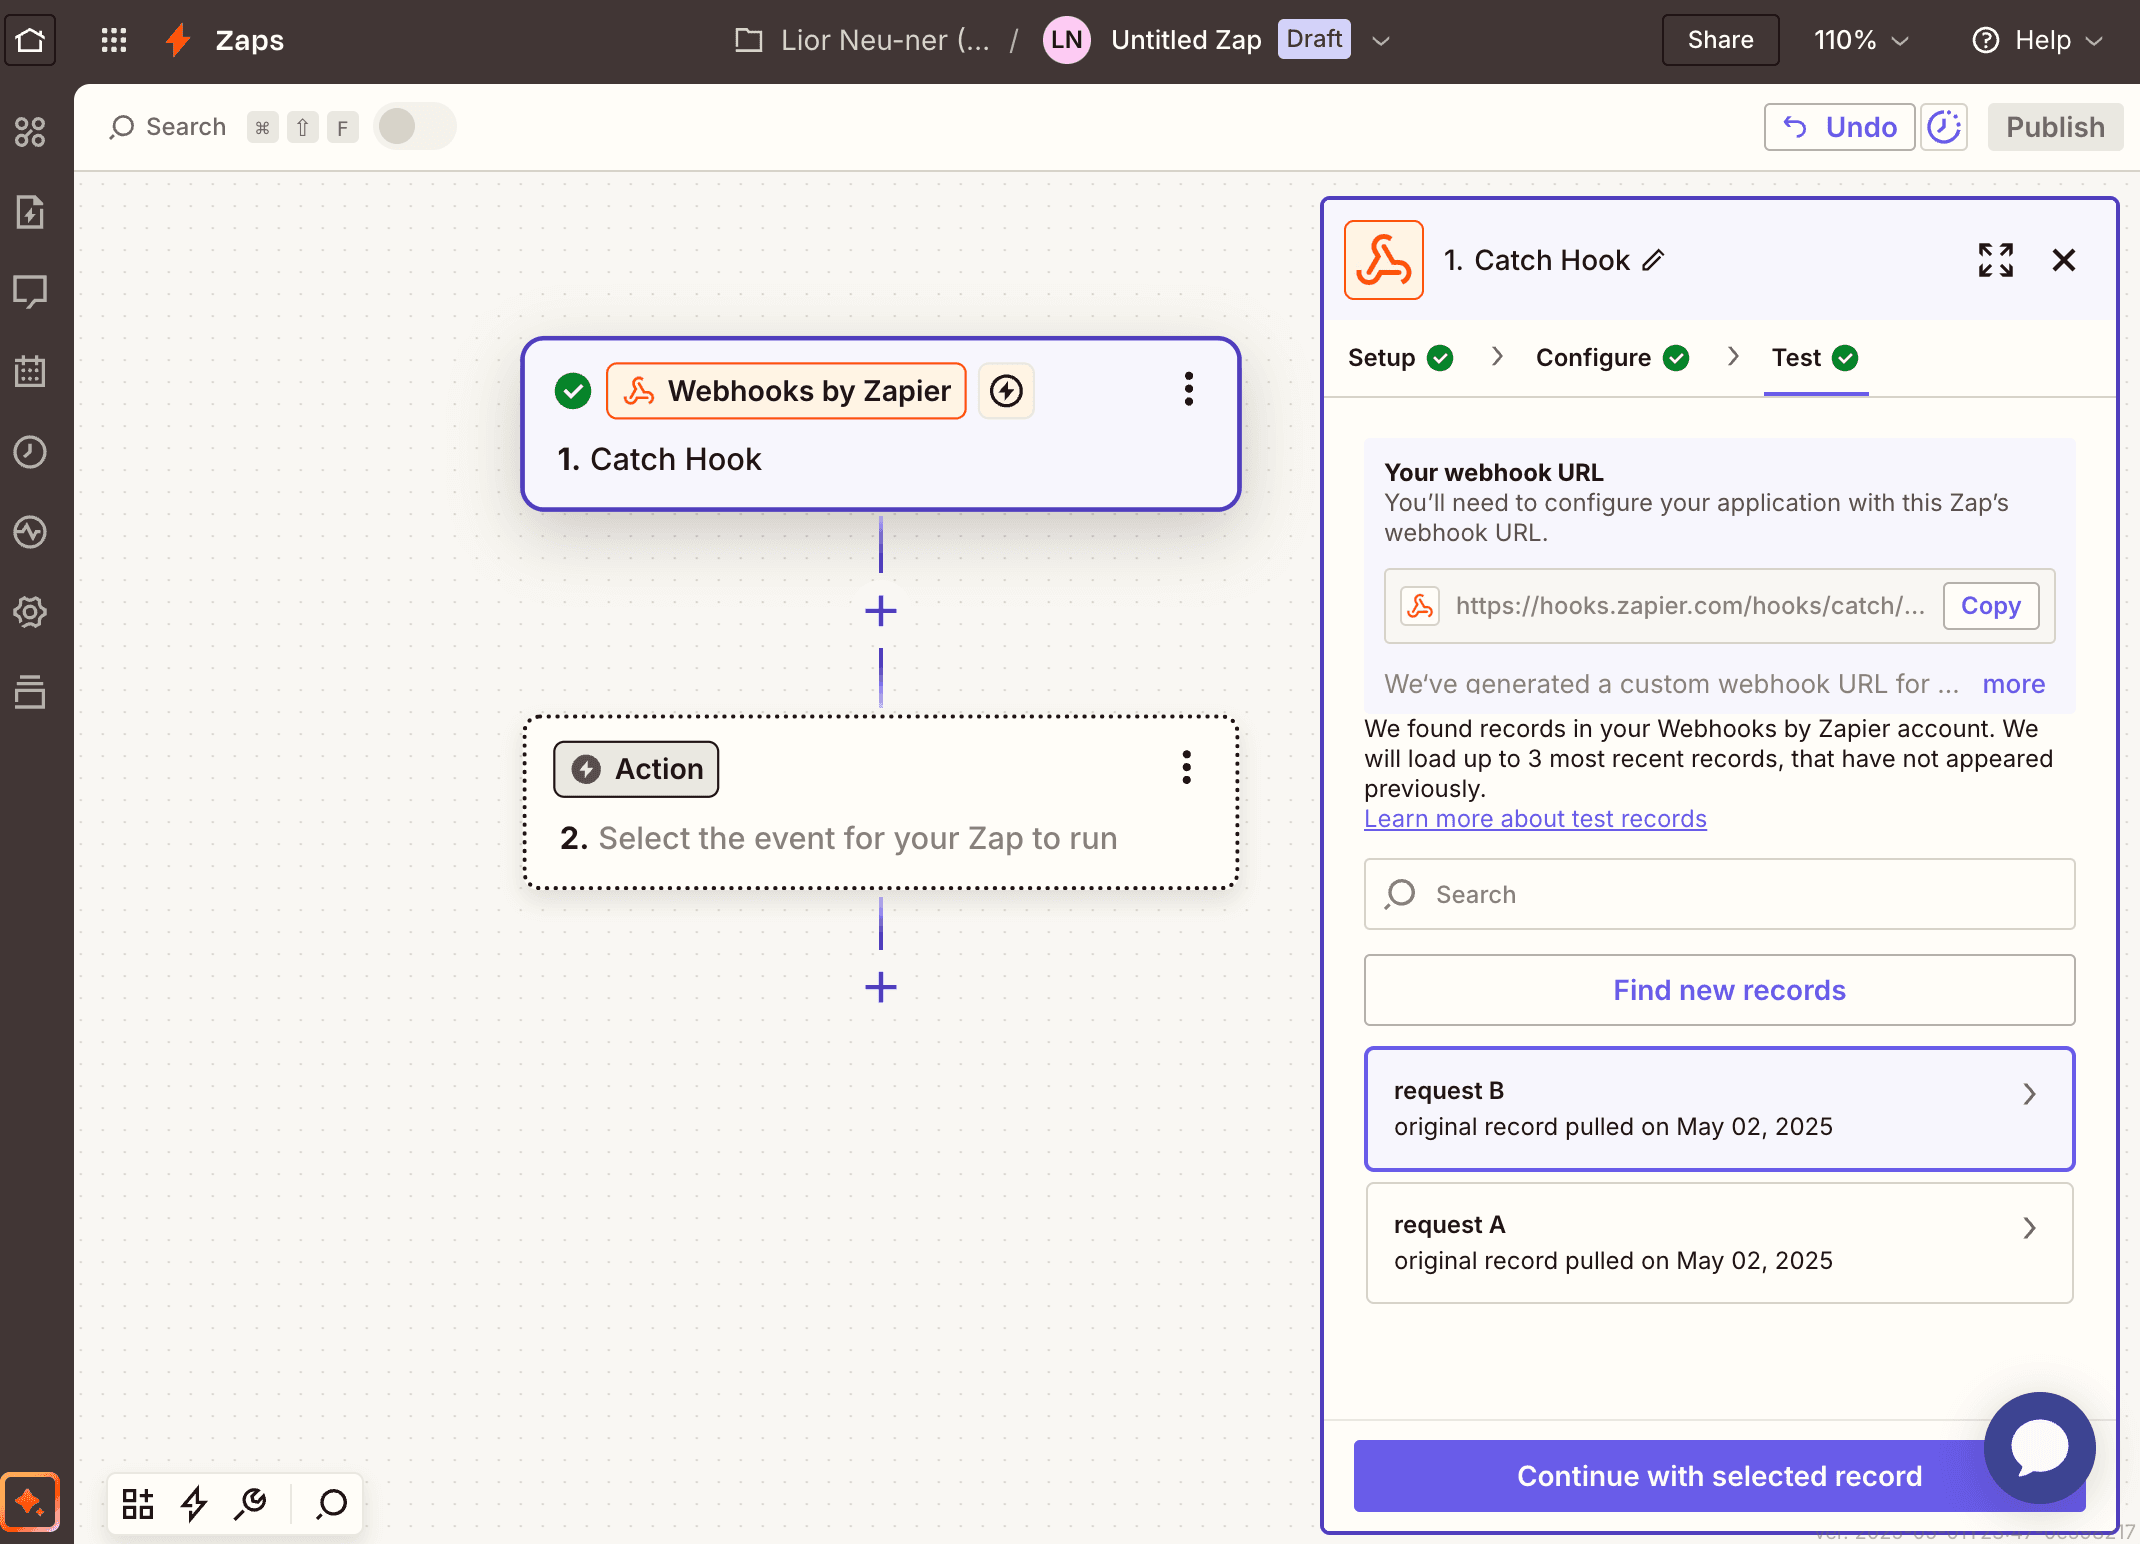The image size is (2140, 1544).
Task: Click the Share button
Action: click(x=1720, y=40)
